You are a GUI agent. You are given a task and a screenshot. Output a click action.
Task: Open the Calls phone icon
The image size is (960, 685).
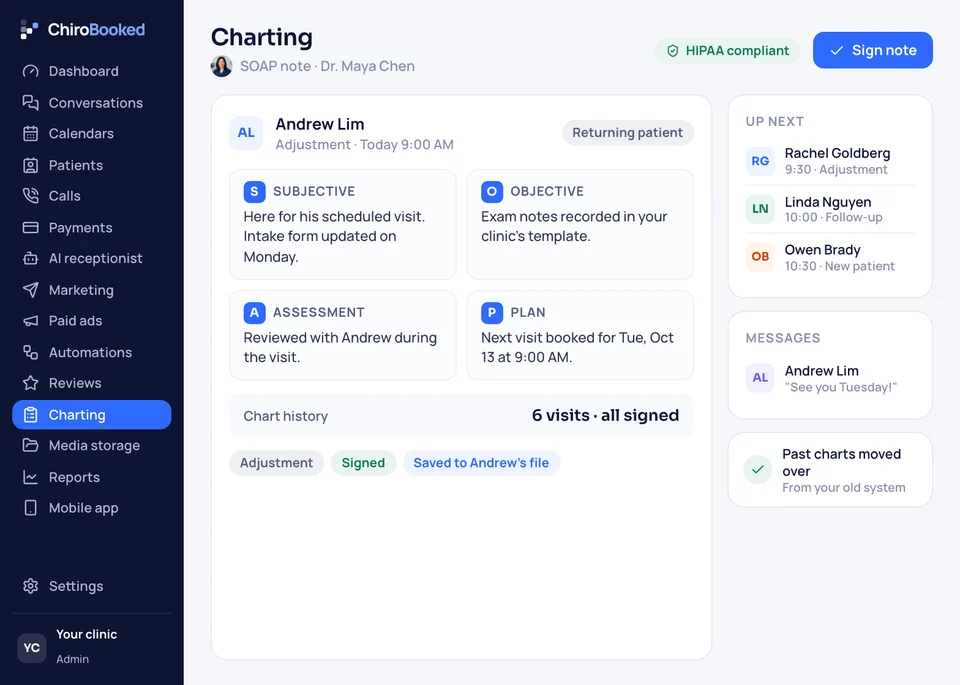[x=31, y=196]
